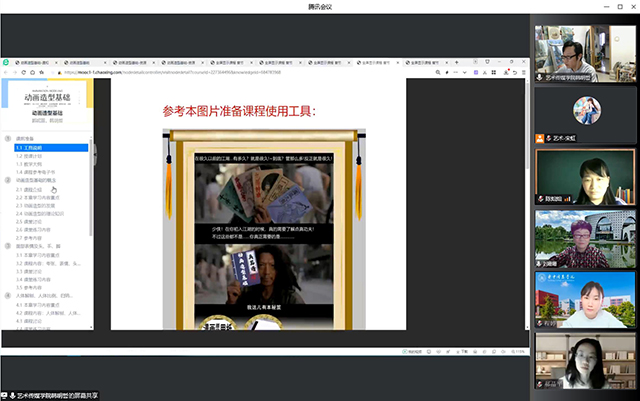
Task: Select the purple-hat participant video tile
Action: [585, 239]
